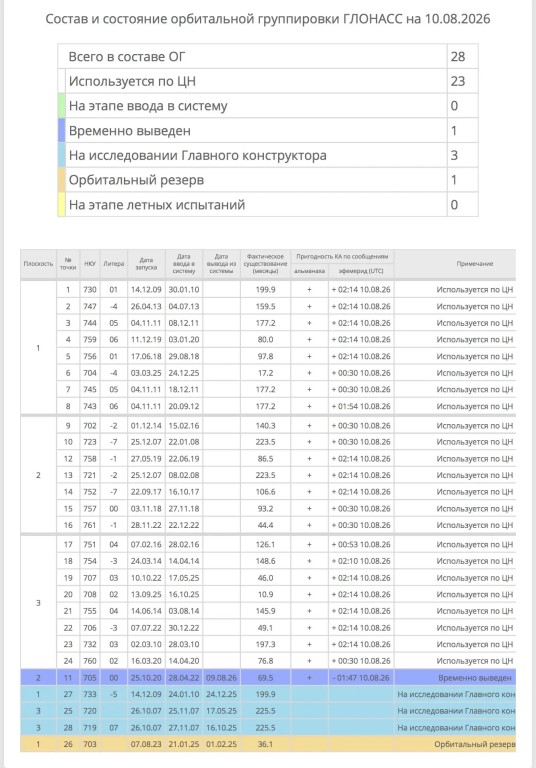Click withdrawal date 24.12.25 in row 733
Screen dimensions: 536x768
coord(221,694)
